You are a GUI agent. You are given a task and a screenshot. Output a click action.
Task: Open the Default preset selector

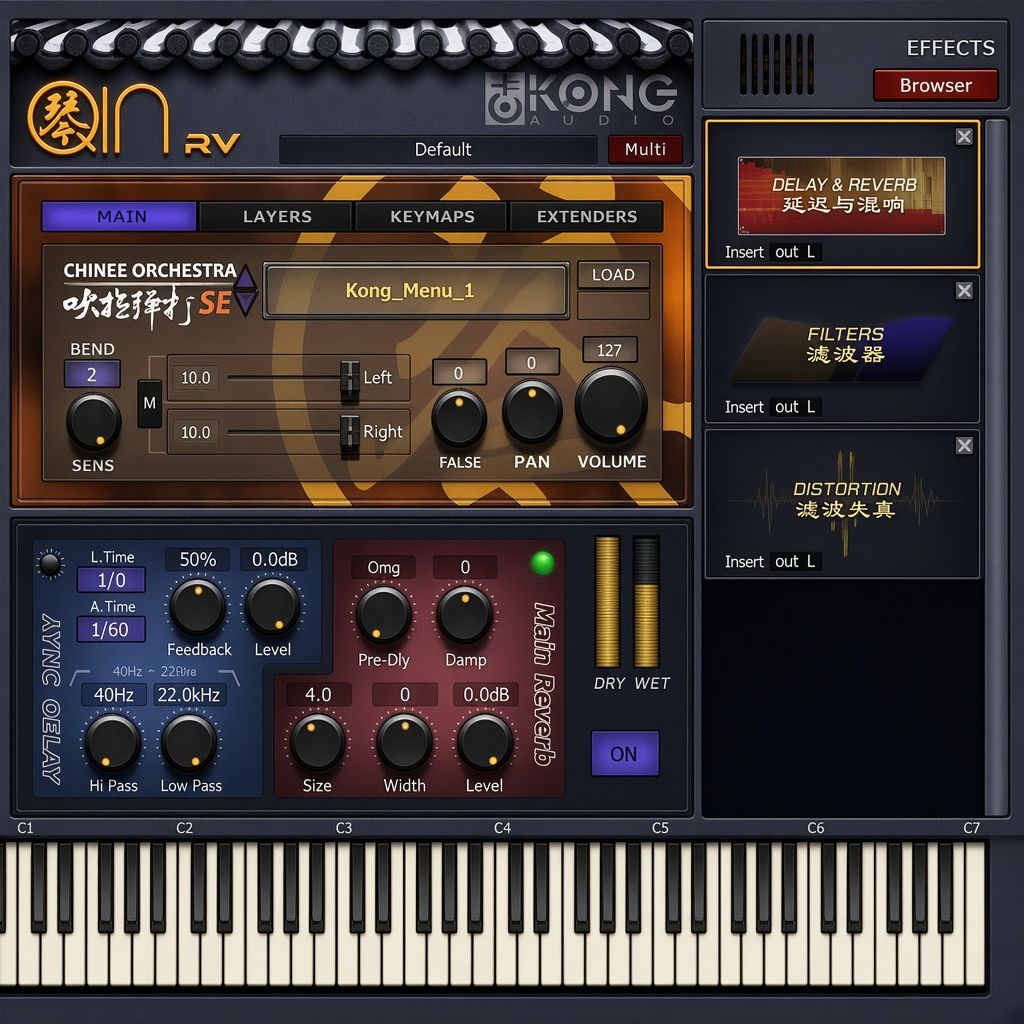point(438,150)
